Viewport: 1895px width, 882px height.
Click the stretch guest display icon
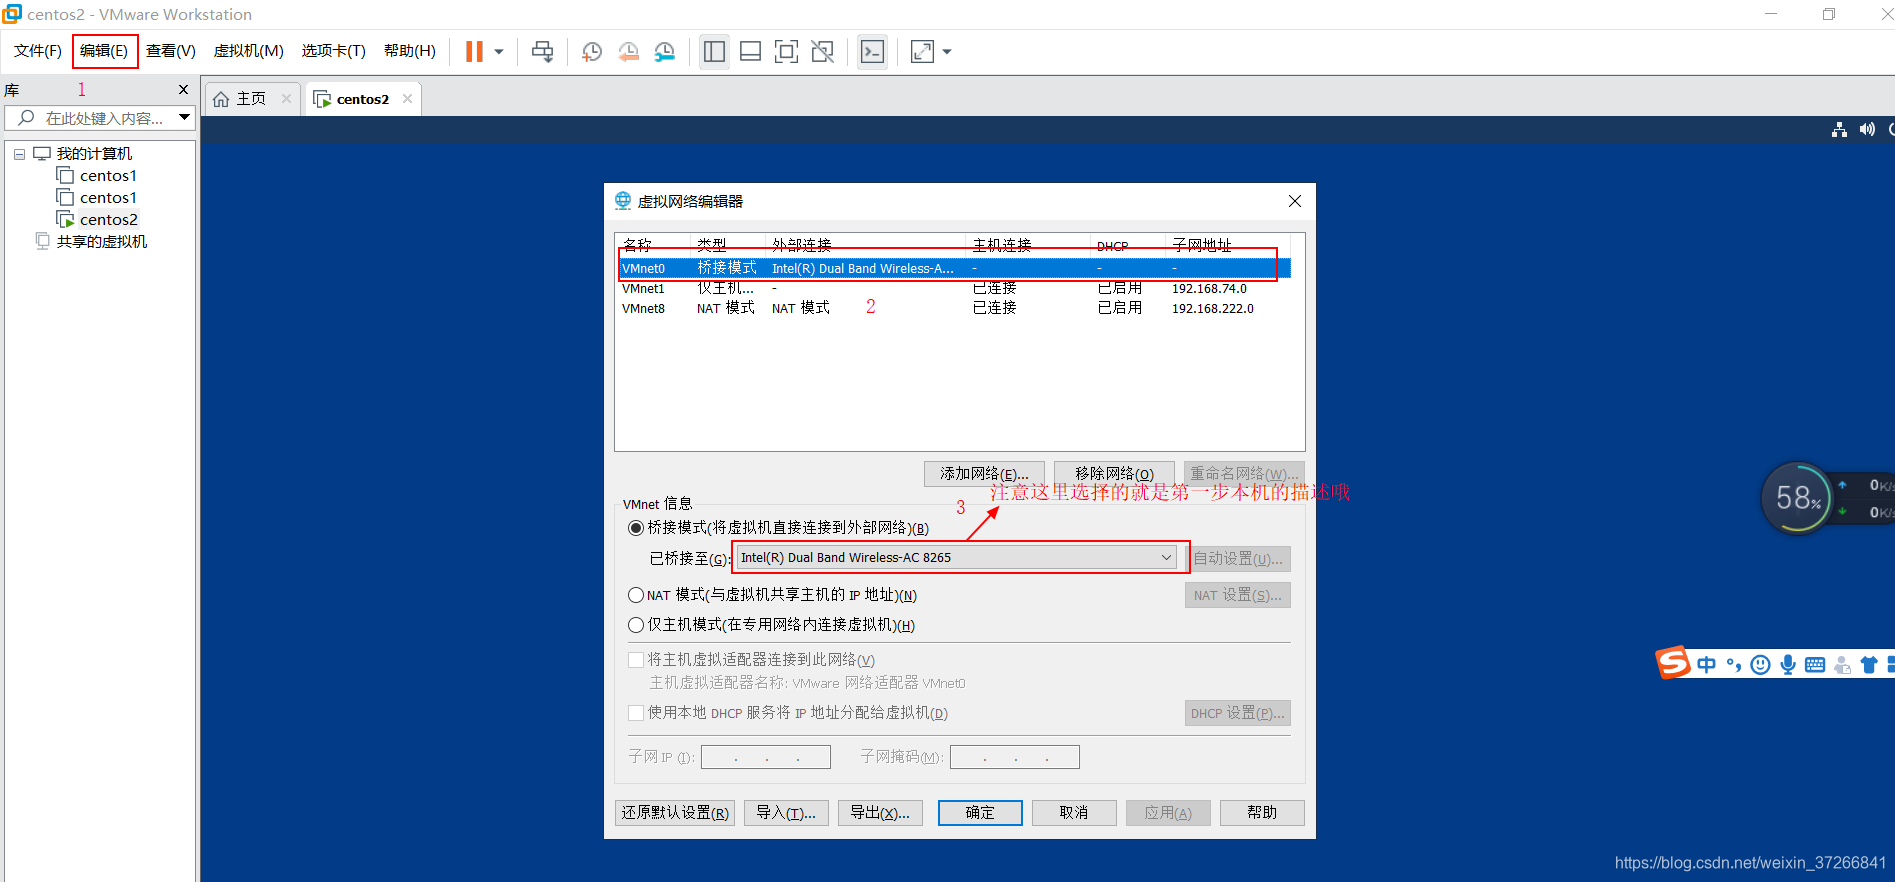(922, 51)
